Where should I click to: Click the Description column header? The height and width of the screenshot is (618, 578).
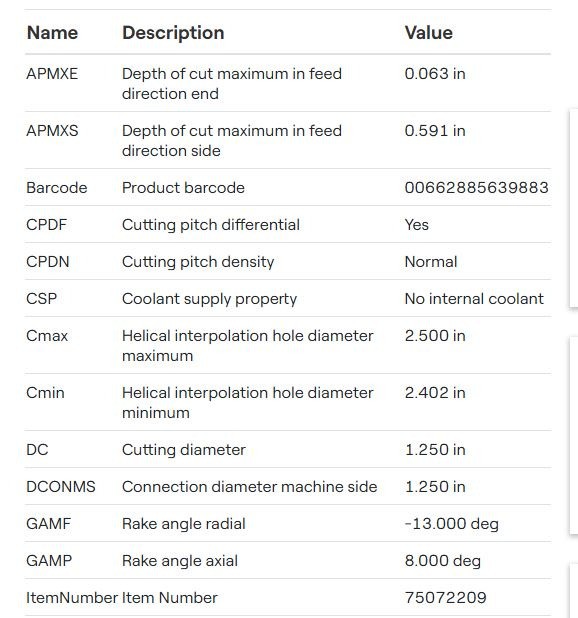point(173,33)
